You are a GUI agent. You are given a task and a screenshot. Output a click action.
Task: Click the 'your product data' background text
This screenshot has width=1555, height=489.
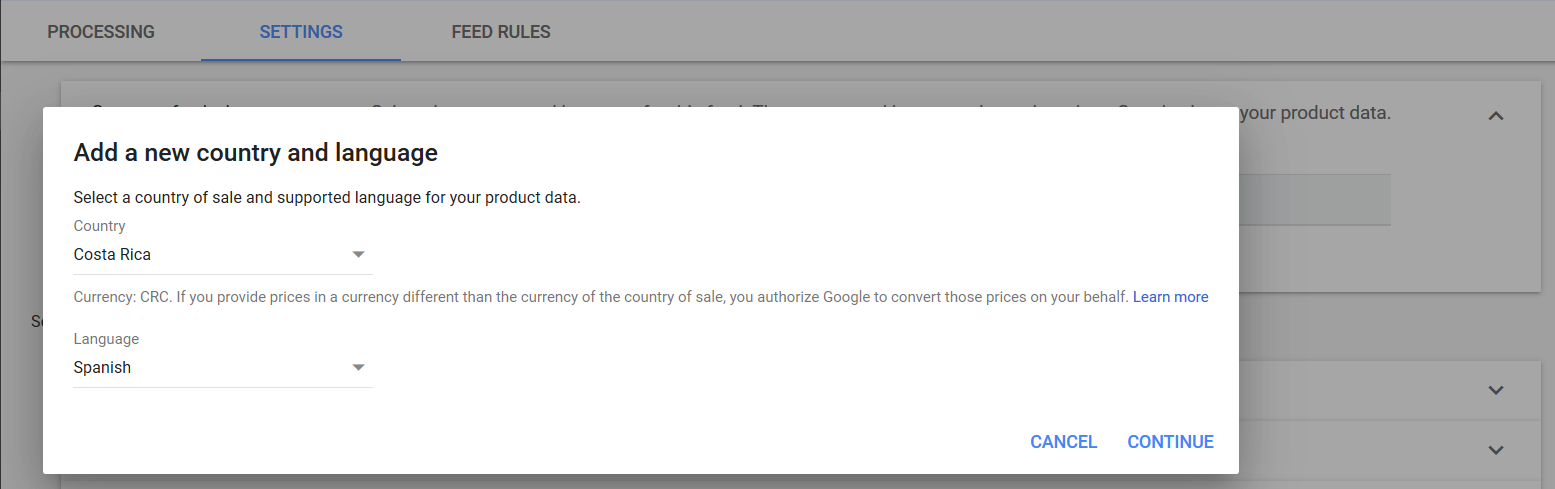(1315, 113)
